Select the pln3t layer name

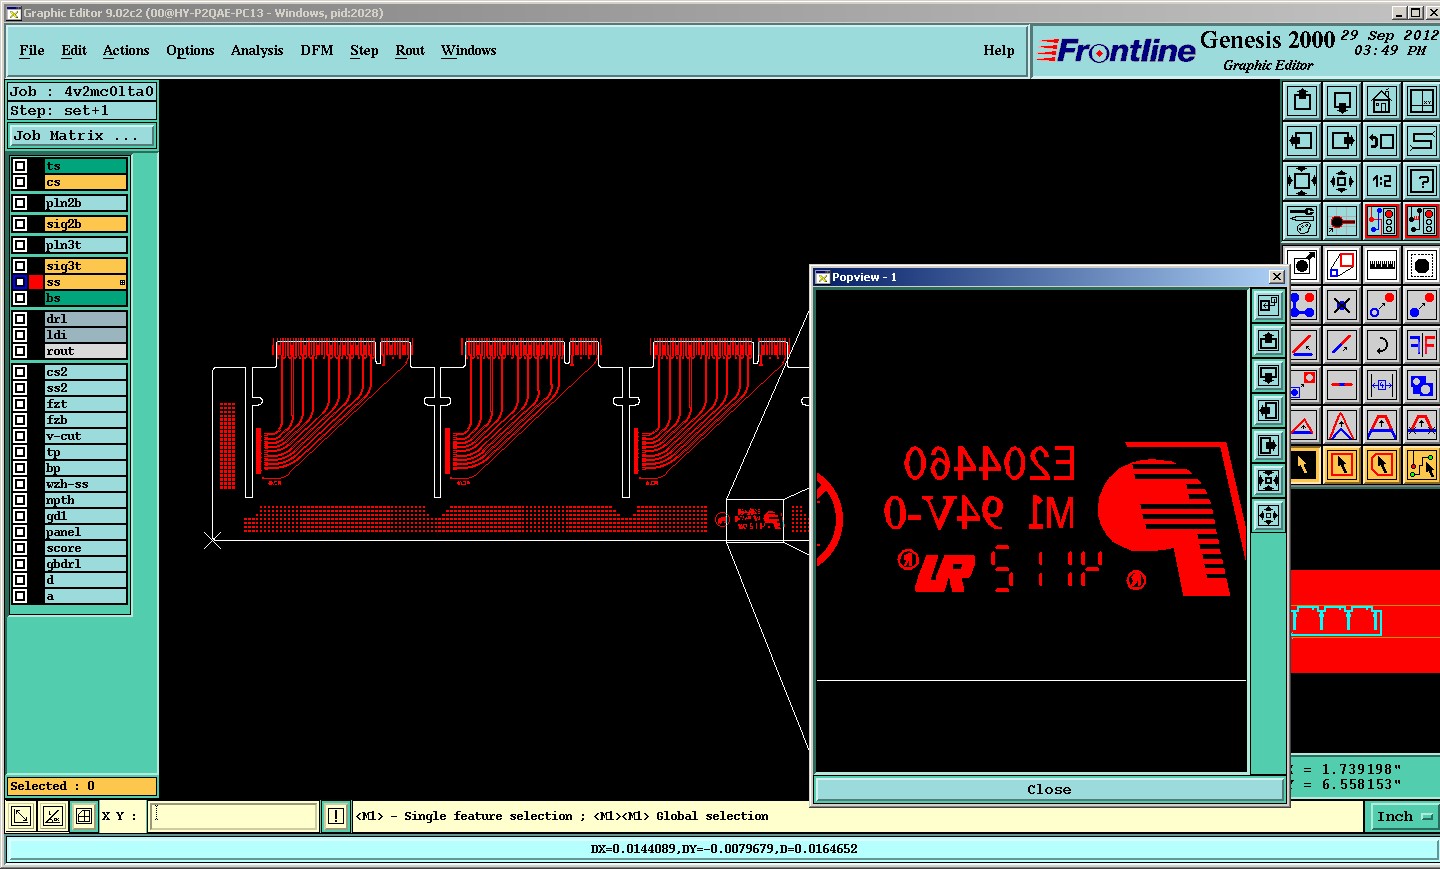(86, 245)
